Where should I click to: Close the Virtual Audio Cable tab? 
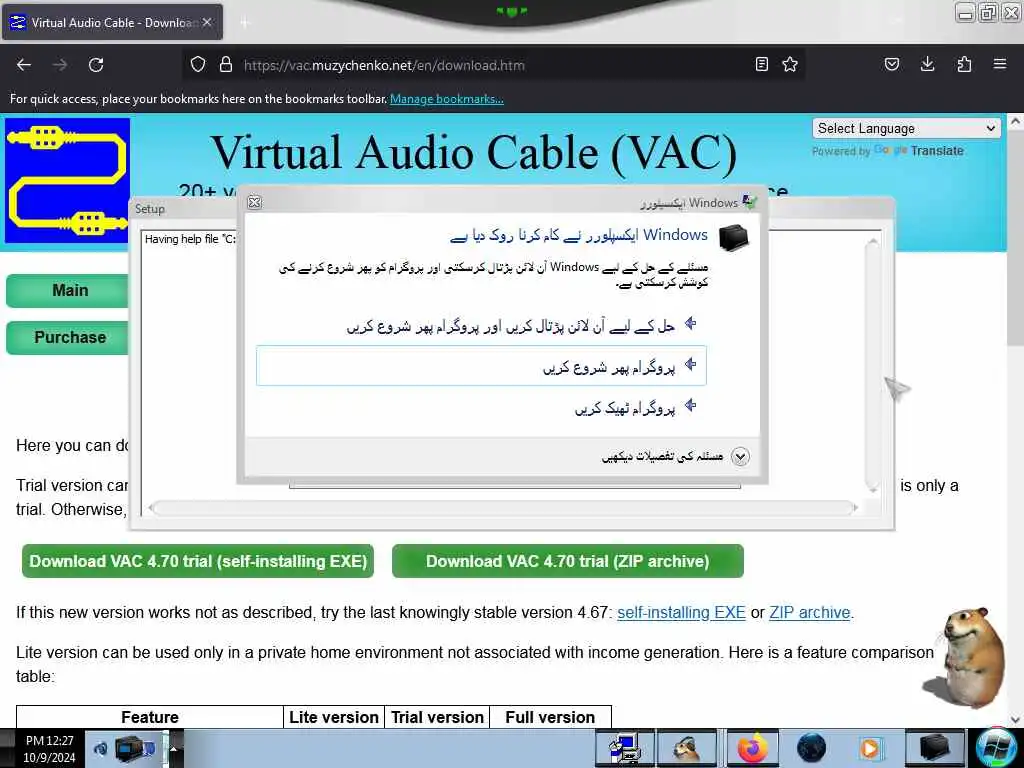(207, 22)
